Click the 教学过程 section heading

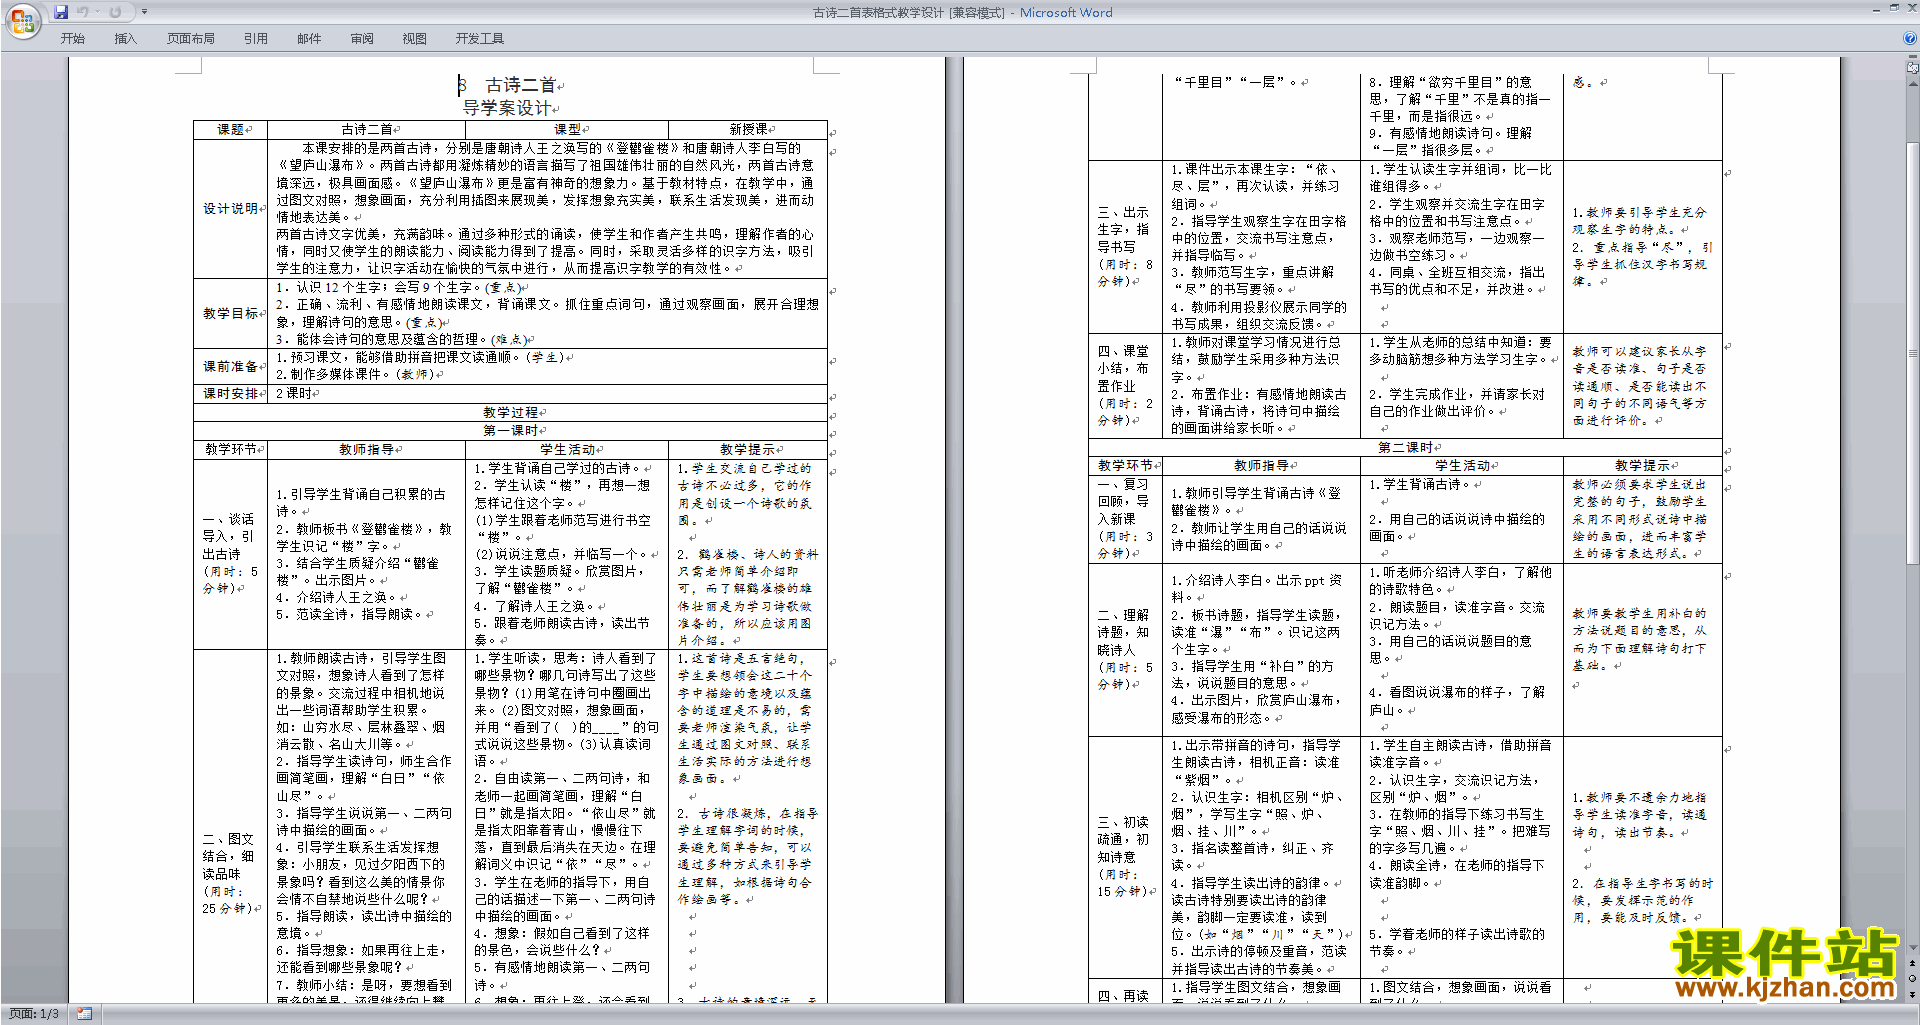pos(510,412)
